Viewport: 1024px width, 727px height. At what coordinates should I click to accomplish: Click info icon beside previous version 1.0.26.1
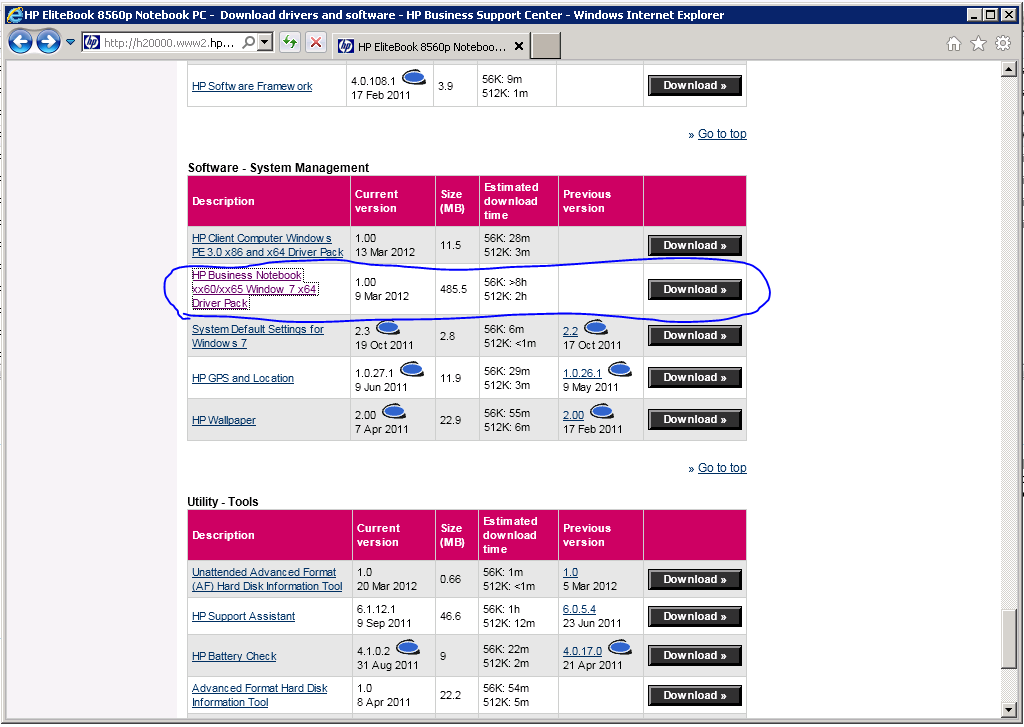[620, 370]
